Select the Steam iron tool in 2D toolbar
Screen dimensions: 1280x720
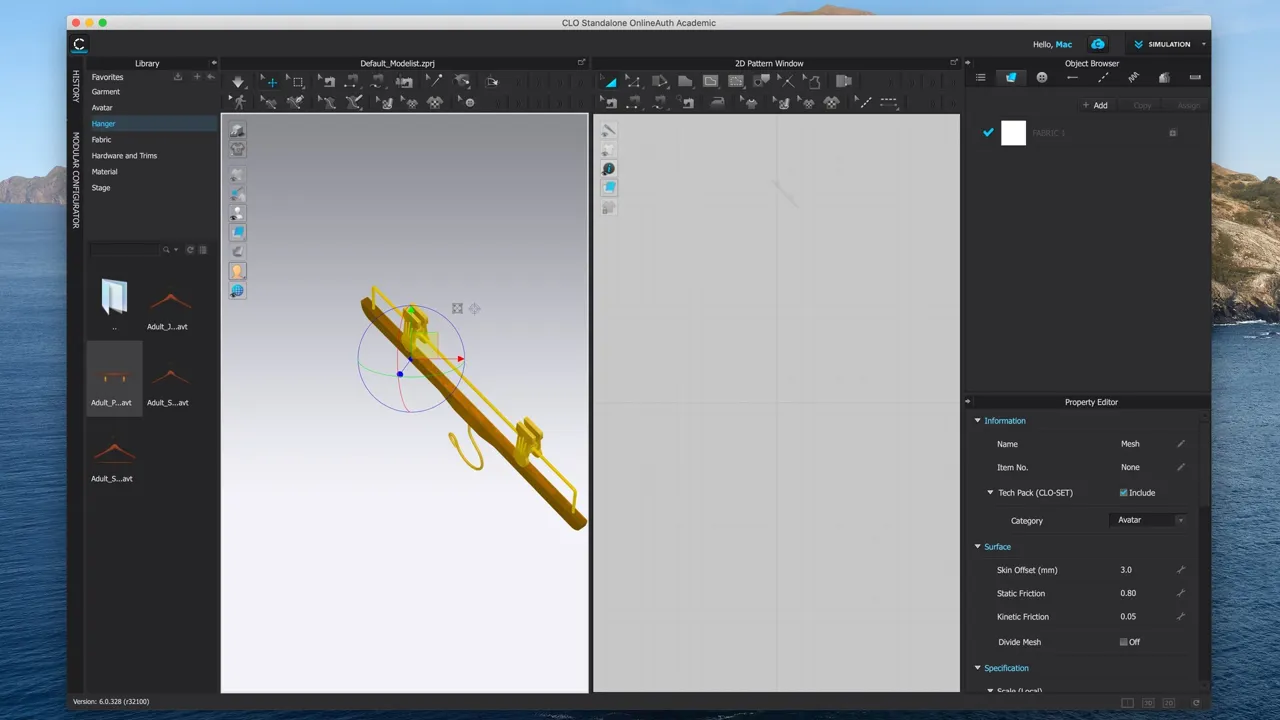(x=717, y=102)
